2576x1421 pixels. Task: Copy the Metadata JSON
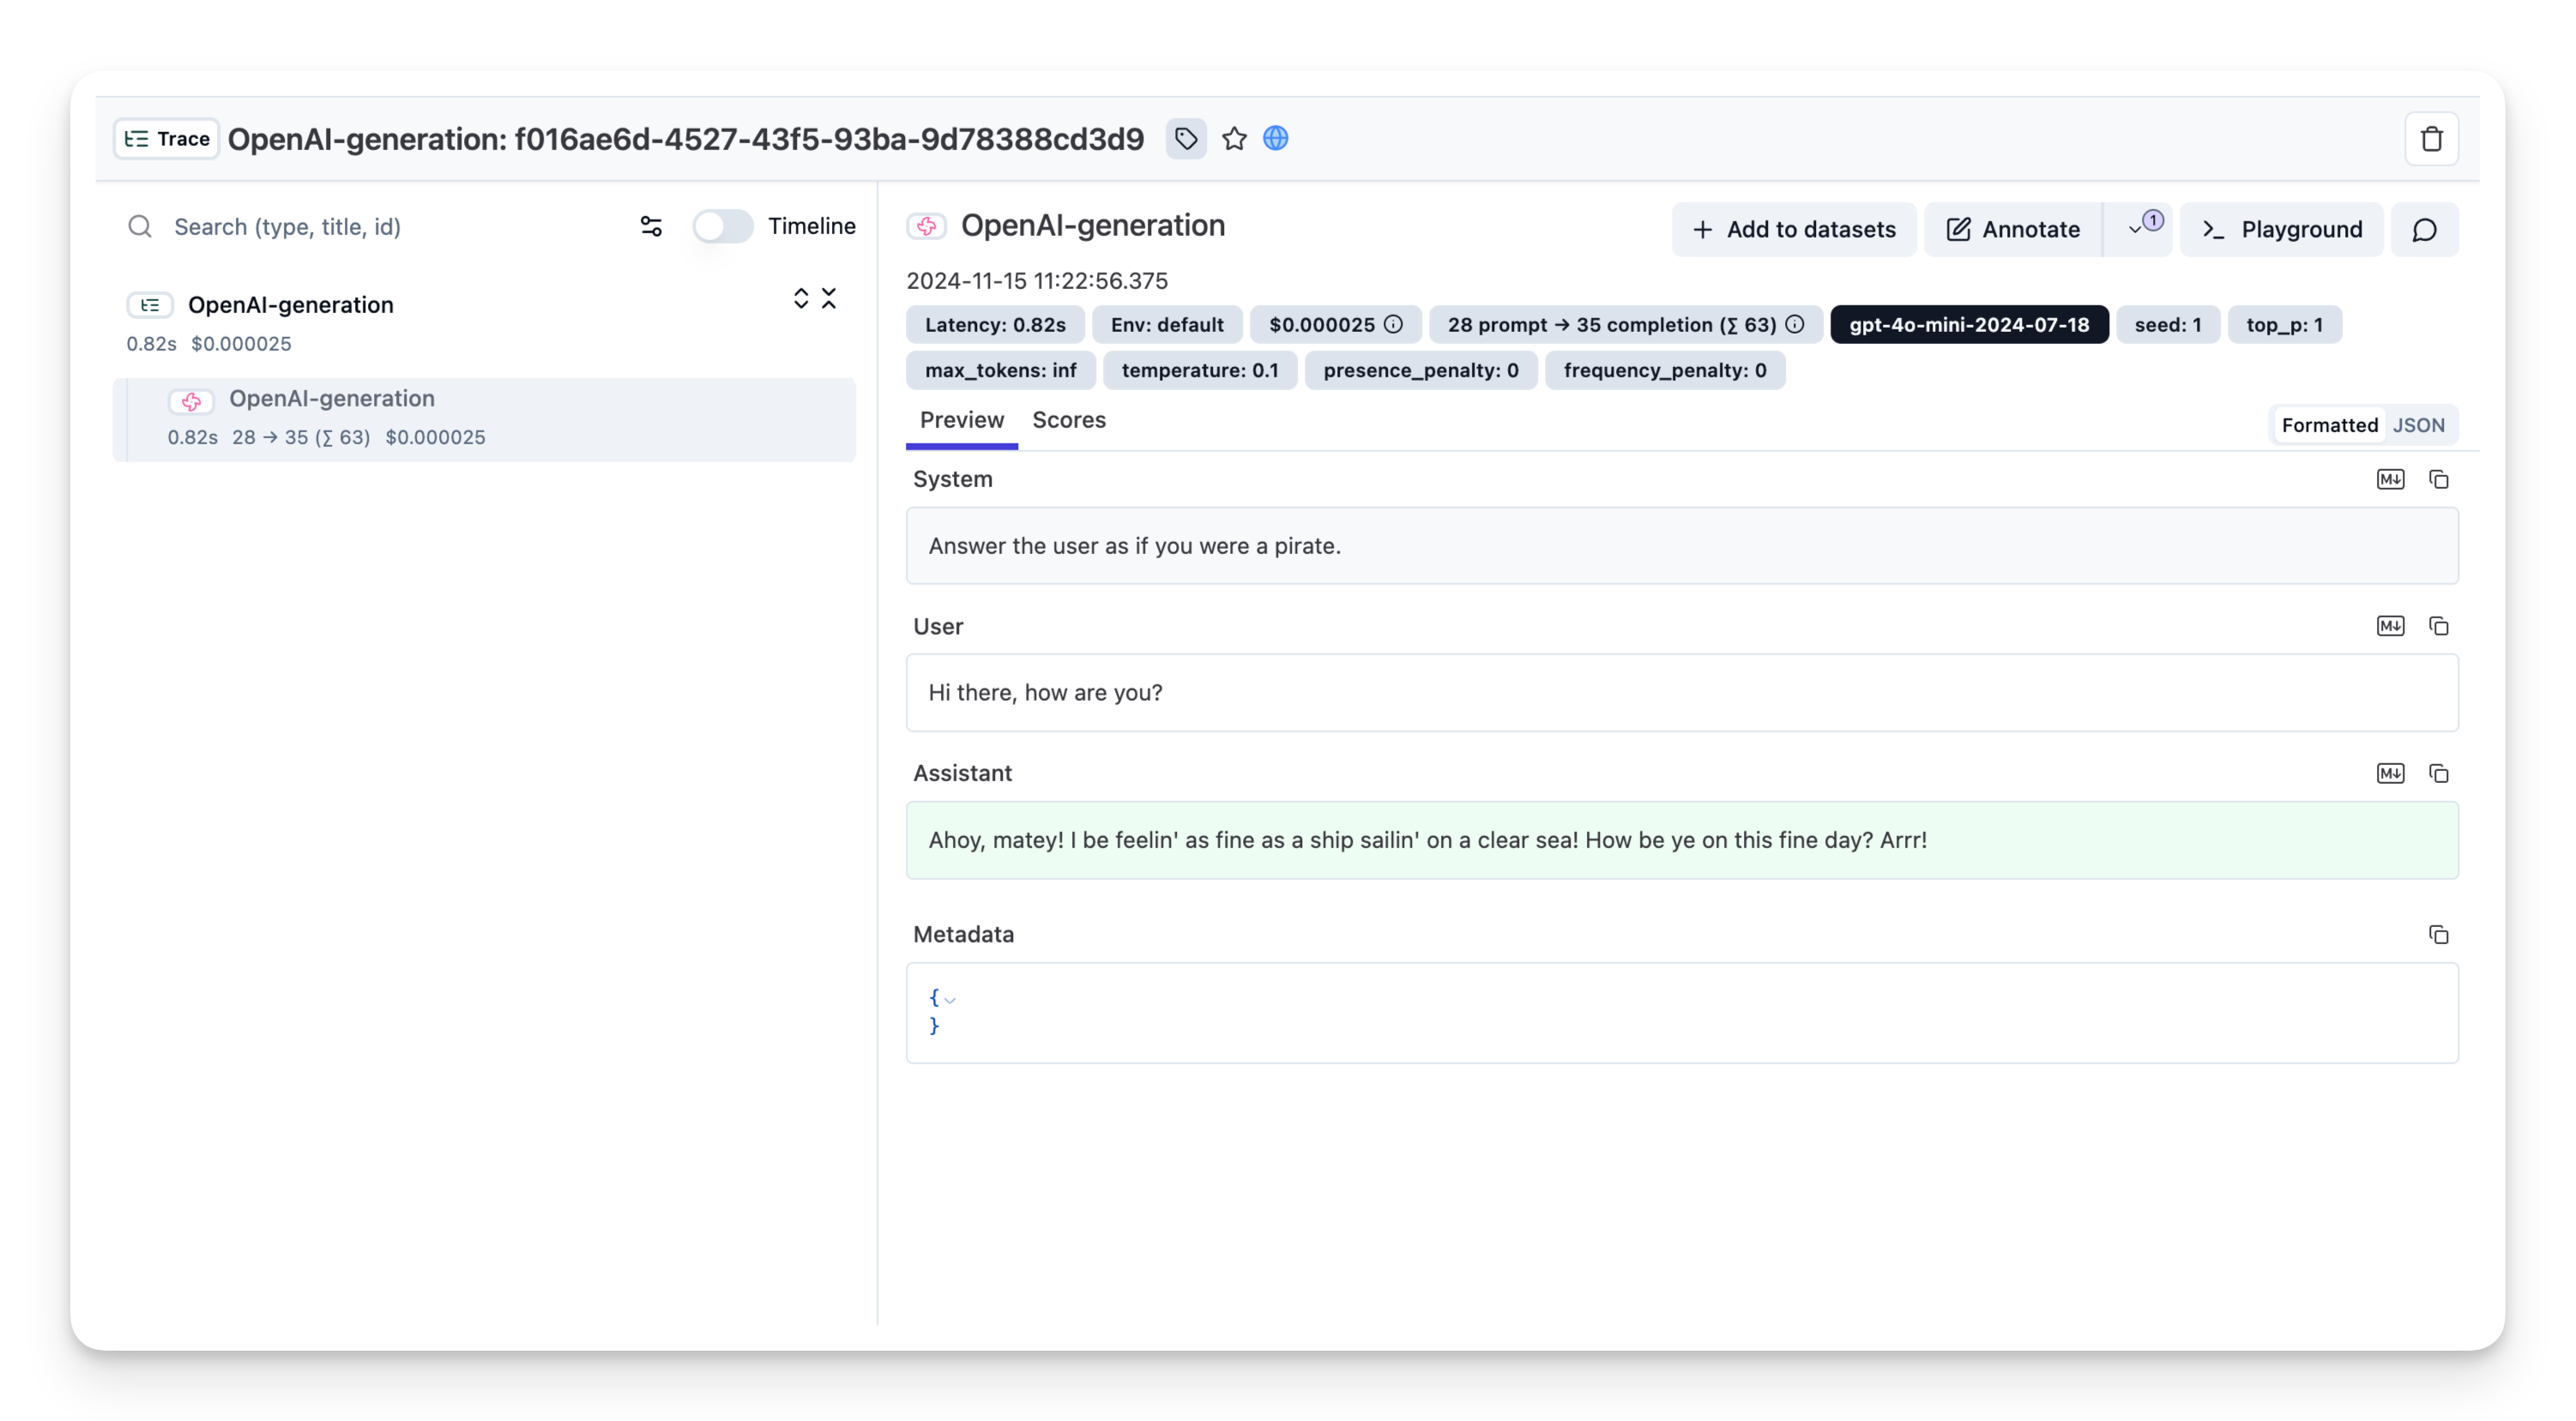point(2438,934)
